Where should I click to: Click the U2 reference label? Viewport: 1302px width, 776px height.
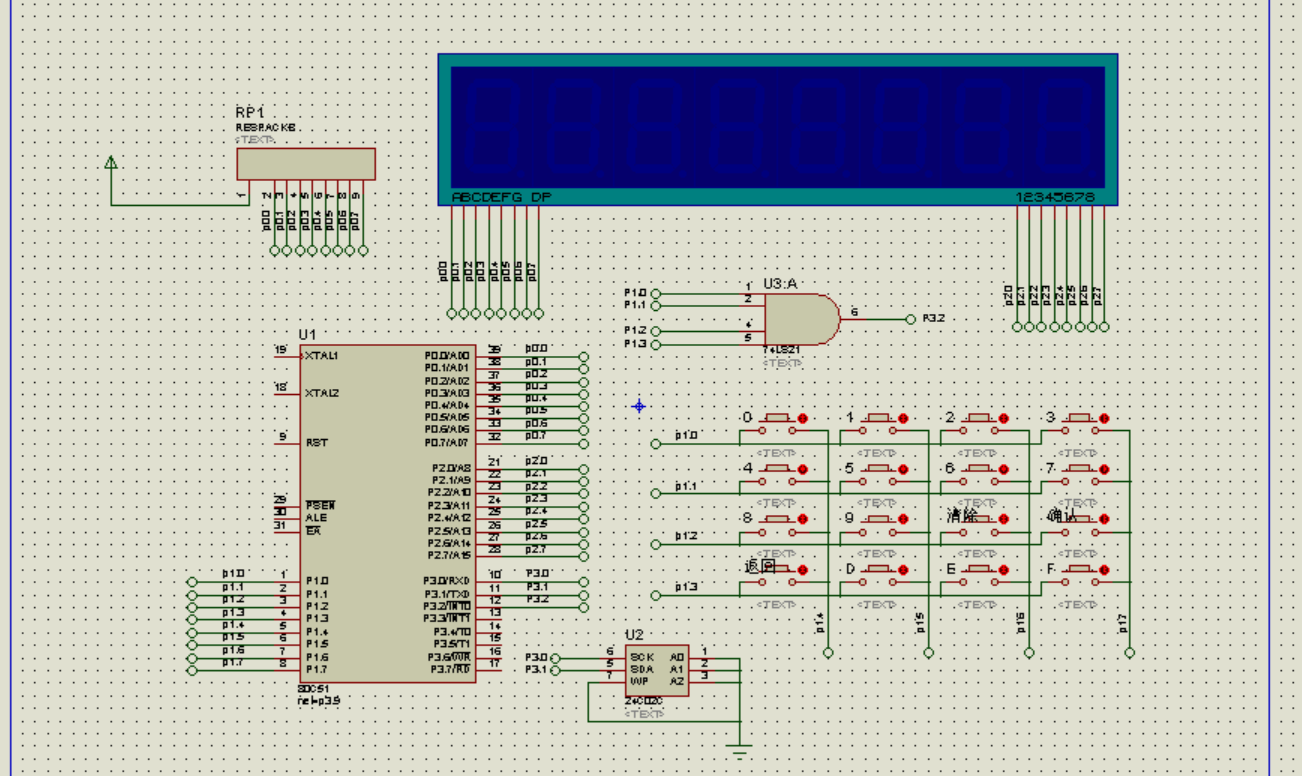635,635
